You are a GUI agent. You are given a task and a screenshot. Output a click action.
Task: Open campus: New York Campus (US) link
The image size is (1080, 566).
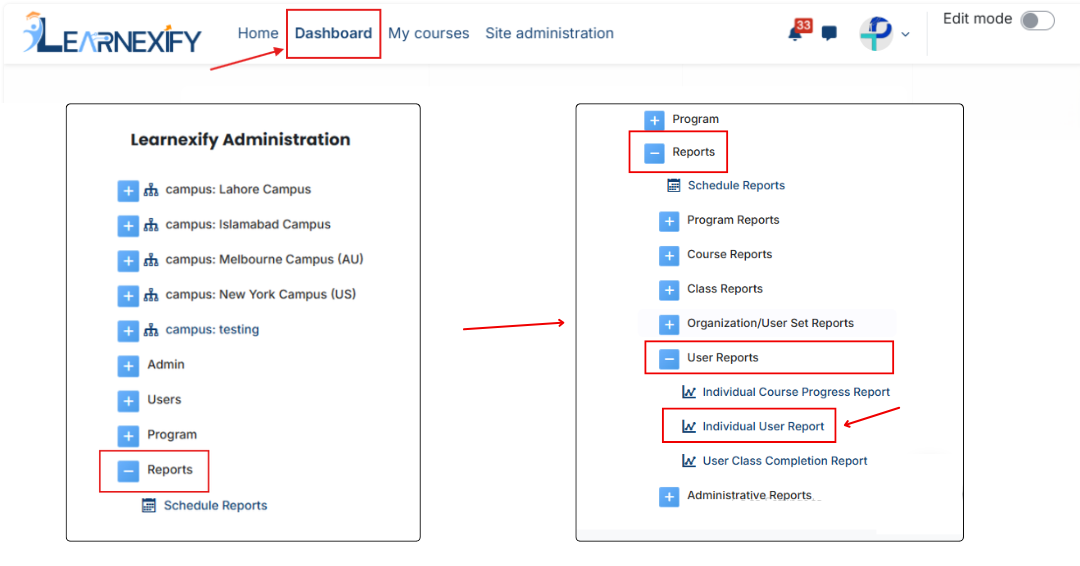(260, 295)
